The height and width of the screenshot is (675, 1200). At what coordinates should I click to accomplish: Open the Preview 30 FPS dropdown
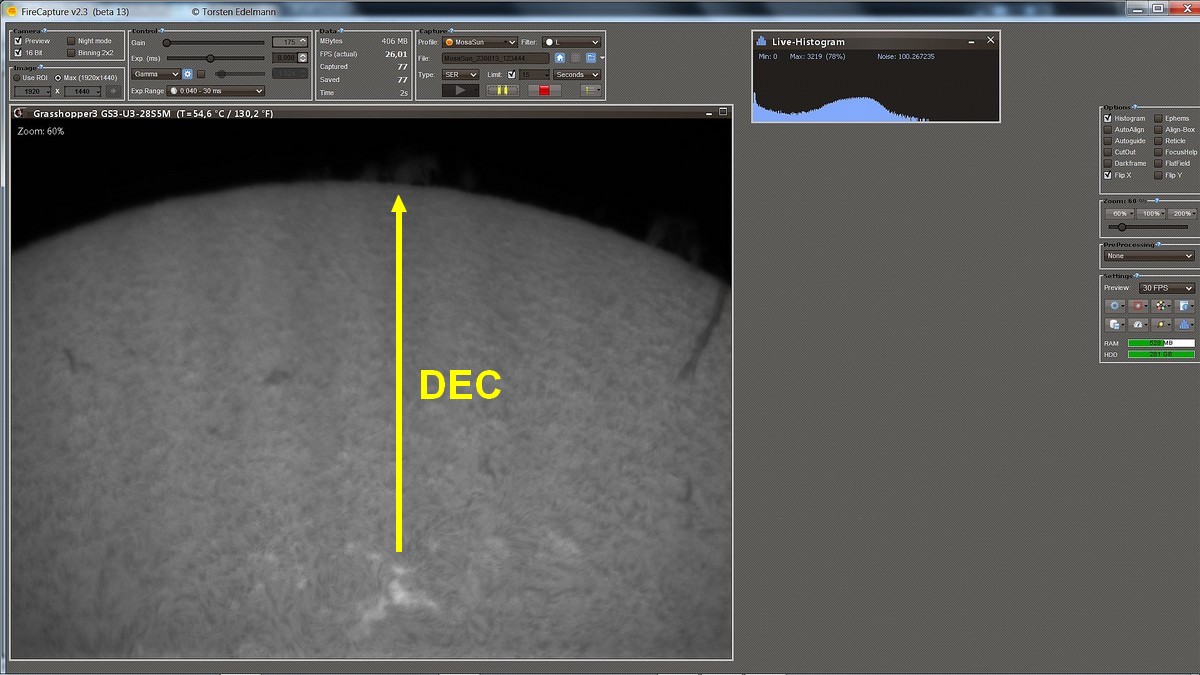tap(1167, 288)
